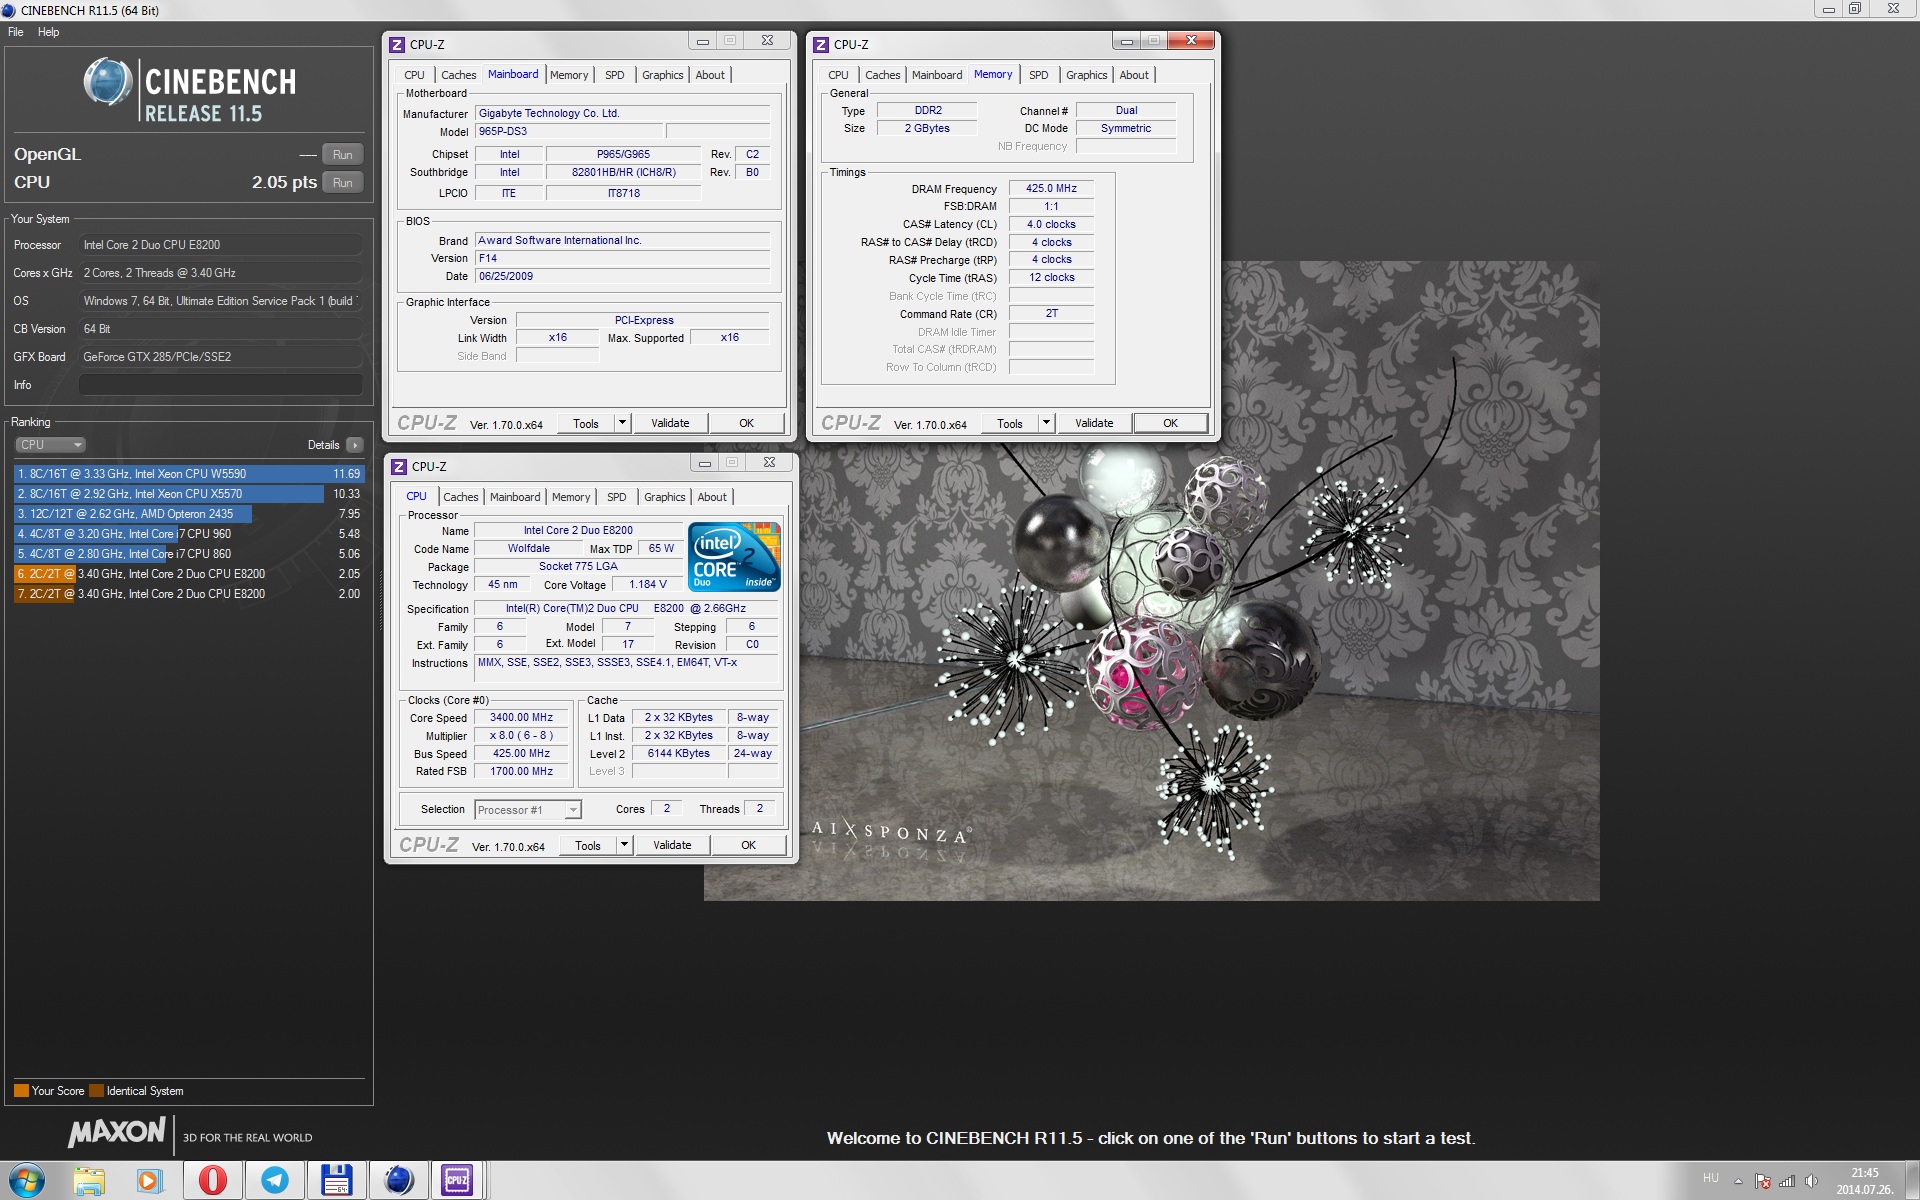This screenshot has width=1920, height=1200.
Task: Open Windows Explorer from the taskbar
Action: click(89, 1181)
